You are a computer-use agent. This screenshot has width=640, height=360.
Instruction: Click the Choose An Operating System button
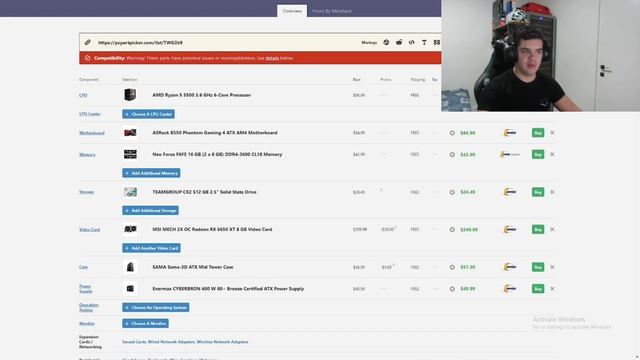pyautogui.click(x=156, y=307)
